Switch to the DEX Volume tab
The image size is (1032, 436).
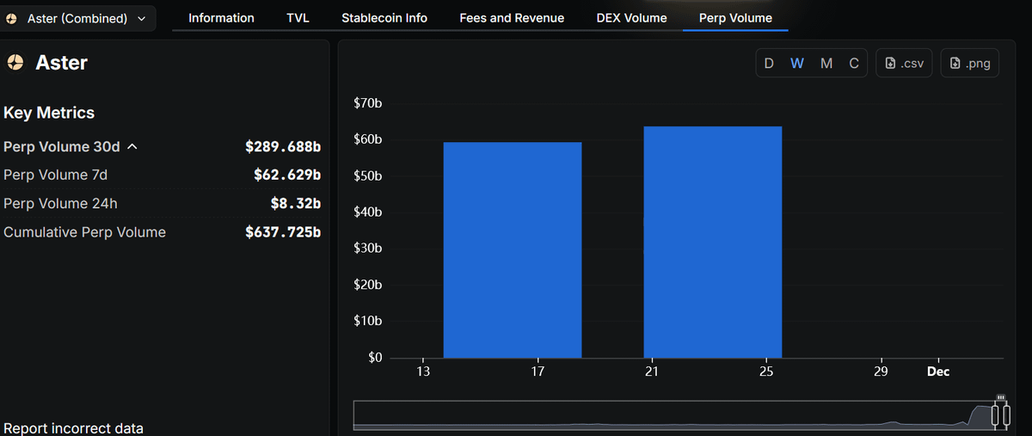[x=631, y=18]
